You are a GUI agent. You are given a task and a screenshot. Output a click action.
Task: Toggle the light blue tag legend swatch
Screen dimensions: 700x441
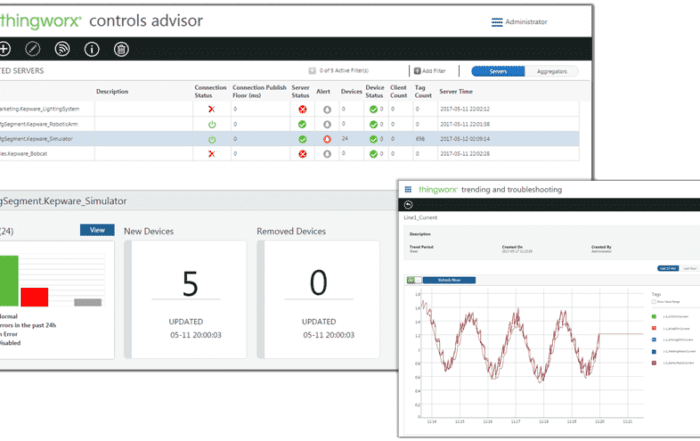(x=654, y=340)
